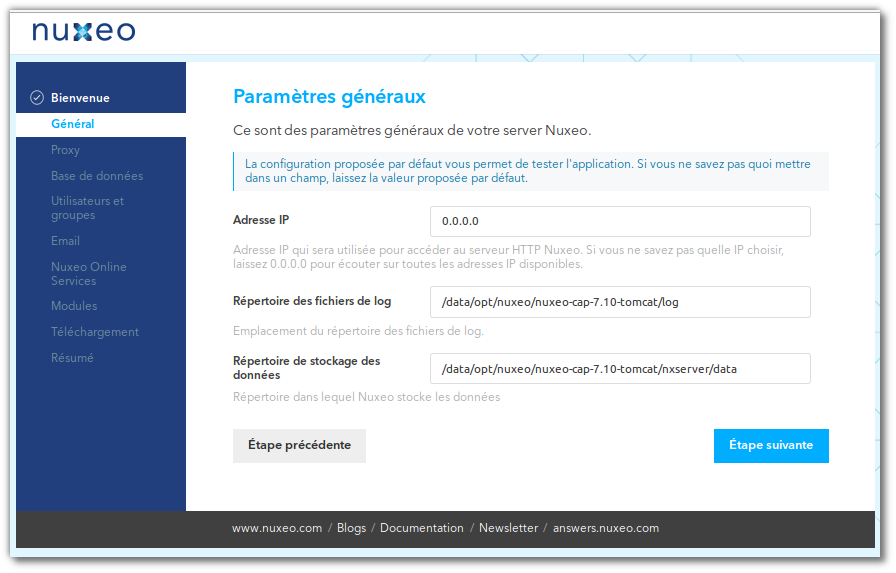Click the Adresse IP label
The width and height of the screenshot is (896, 573).
click(261, 221)
